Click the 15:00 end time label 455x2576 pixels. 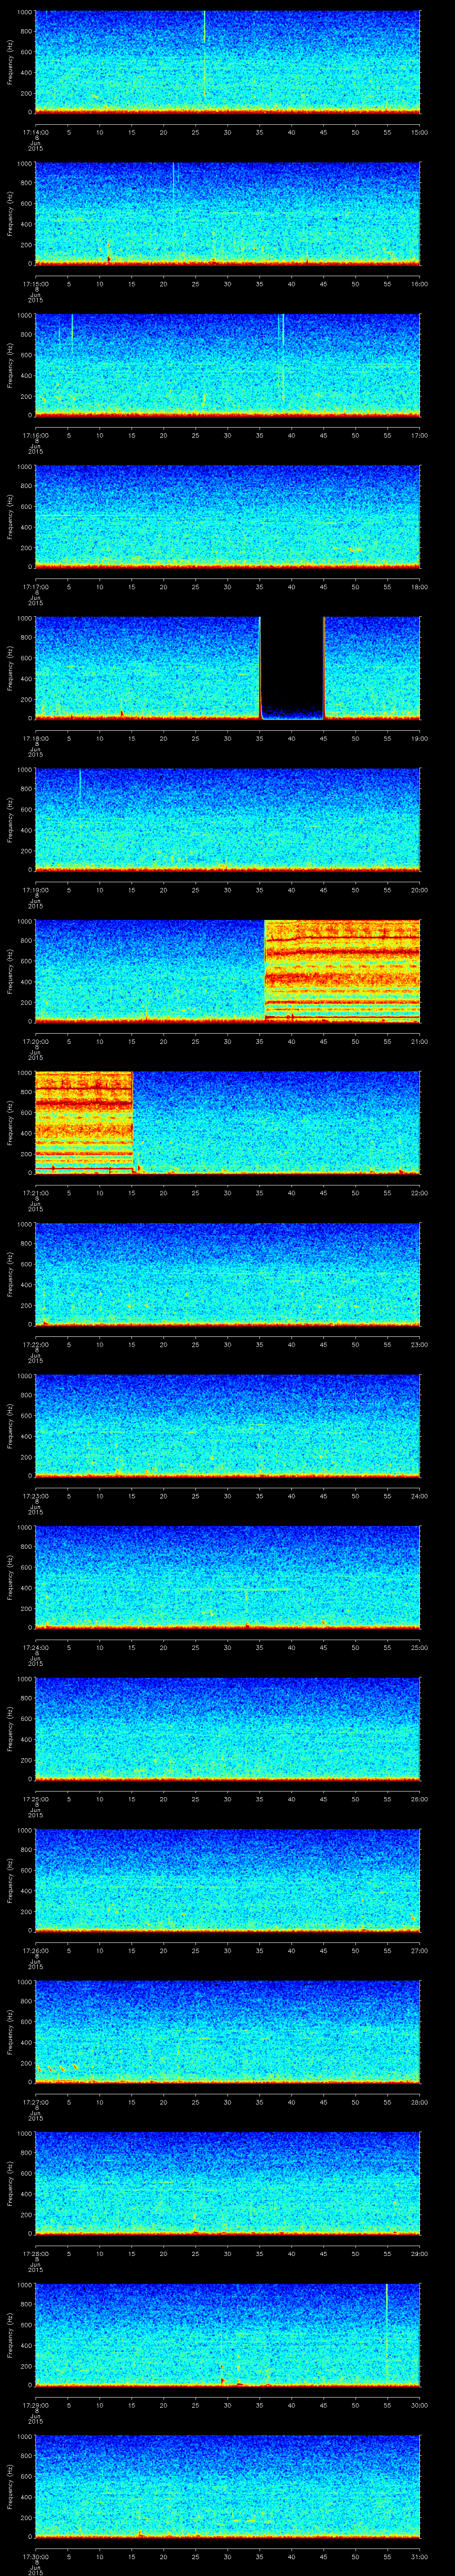[420, 132]
